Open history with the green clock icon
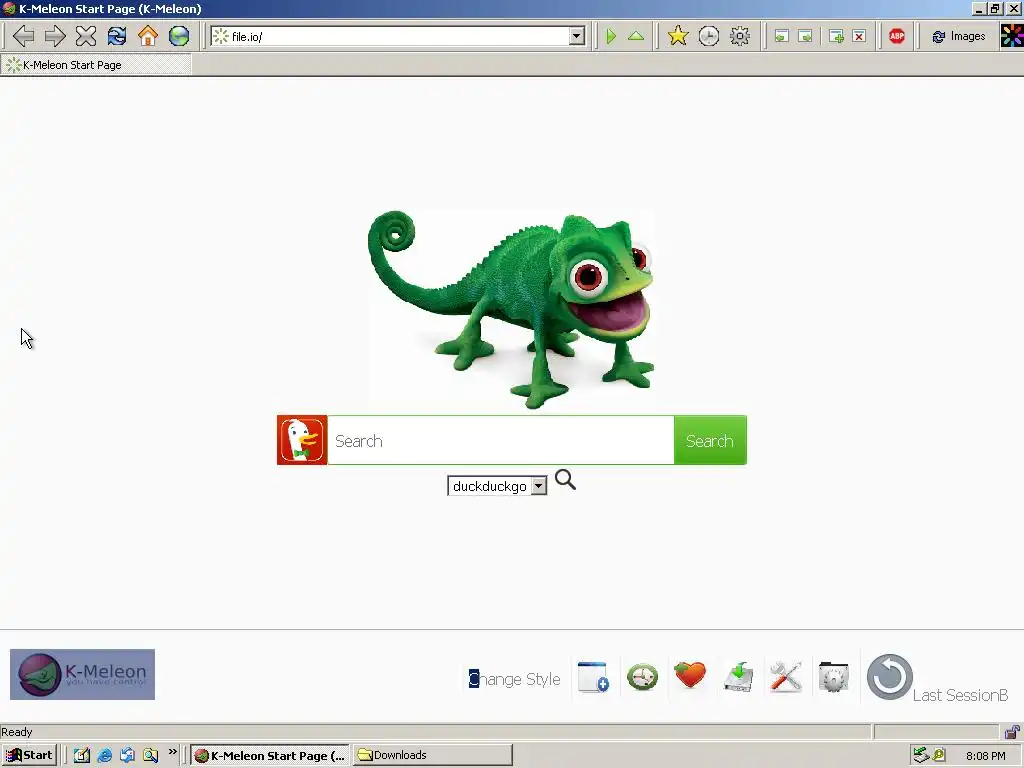 point(643,677)
